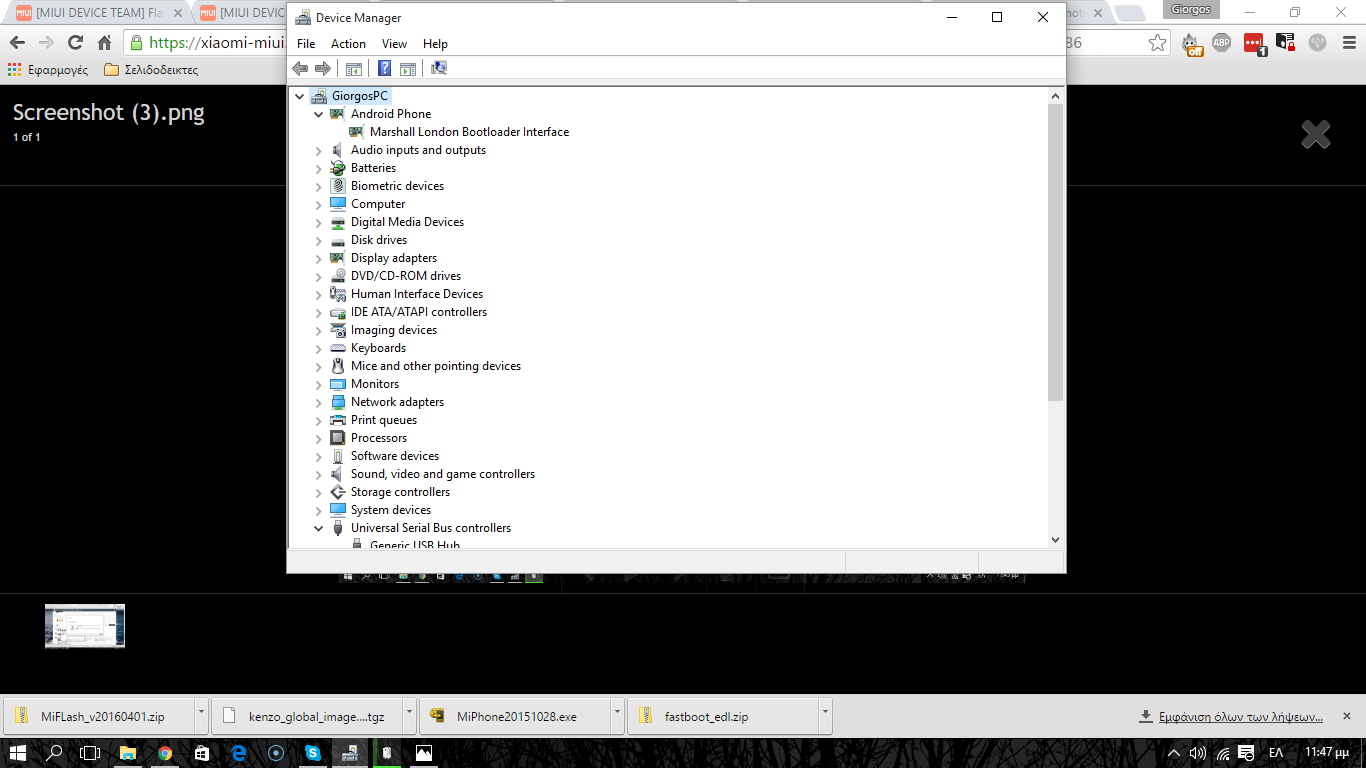Close image viewer with large X
1366x768 pixels.
(1315, 134)
